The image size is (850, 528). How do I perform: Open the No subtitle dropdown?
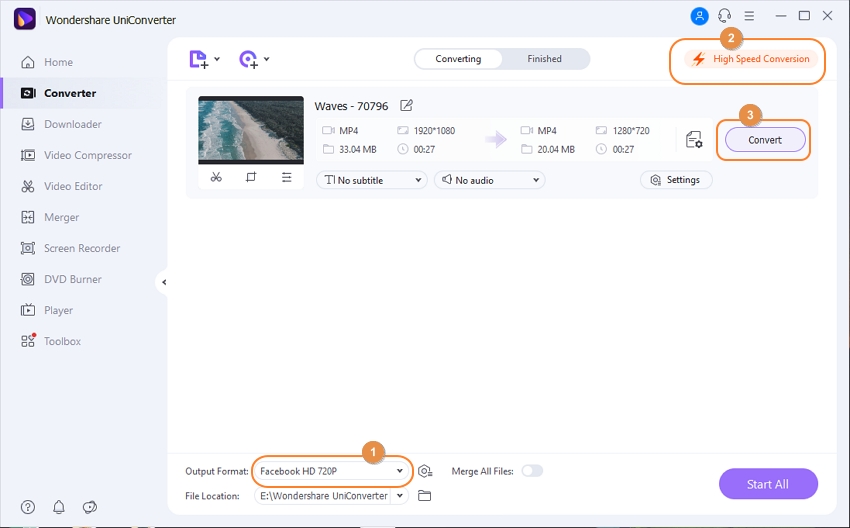[x=371, y=180]
